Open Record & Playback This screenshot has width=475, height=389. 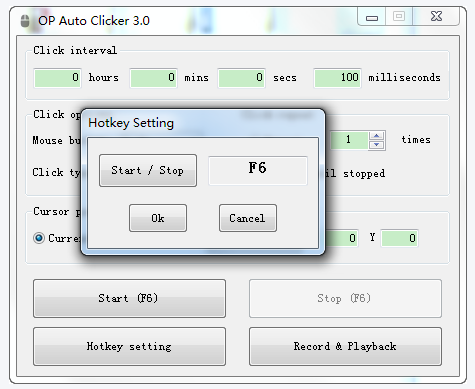pyautogui.click(x=345, y=346)
